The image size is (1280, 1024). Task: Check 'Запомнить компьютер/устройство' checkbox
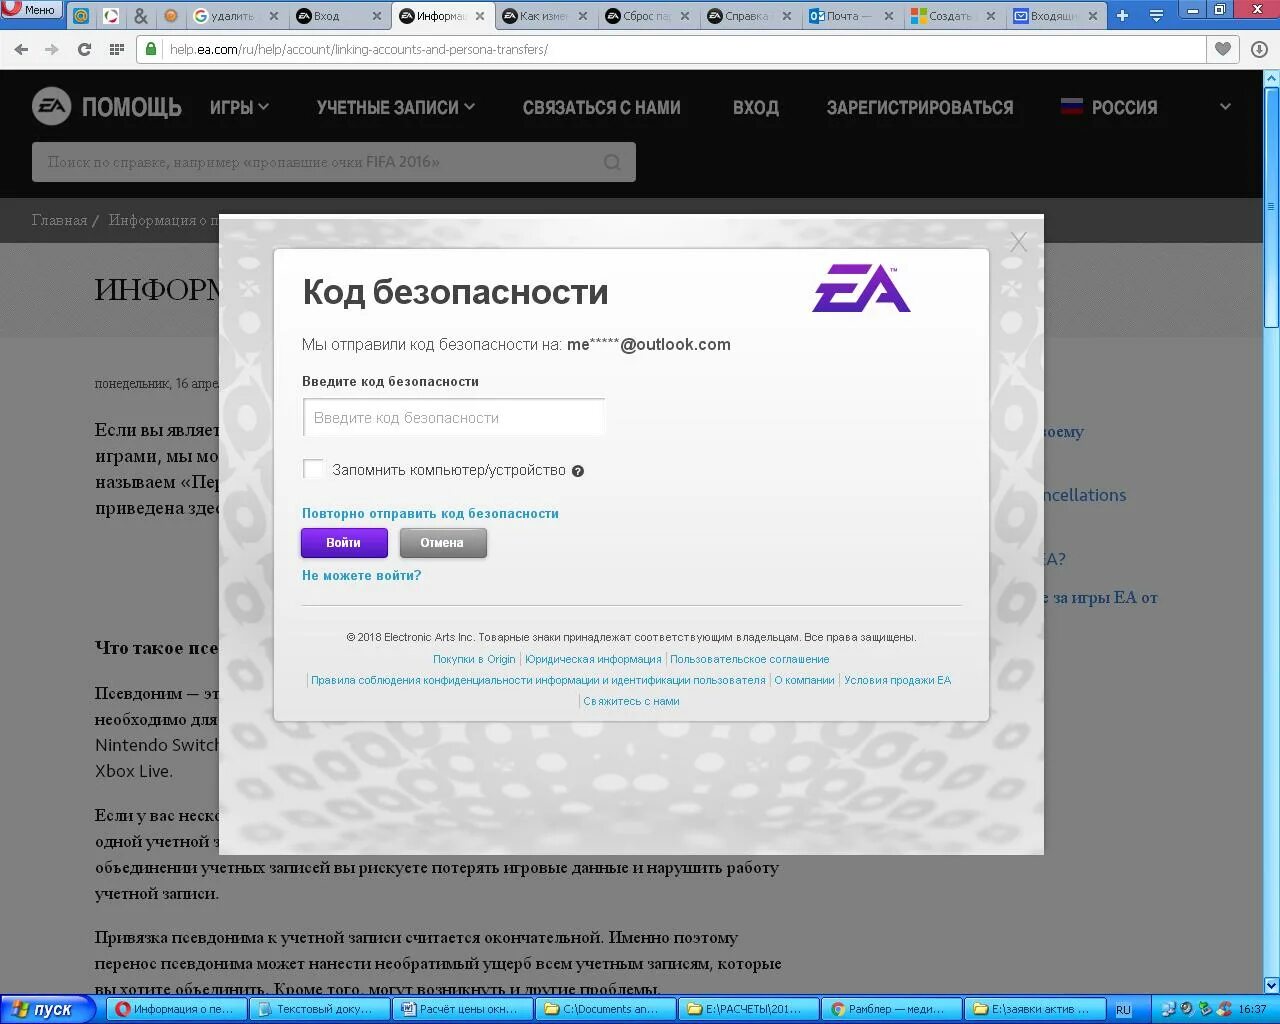[x=314, y=469]
